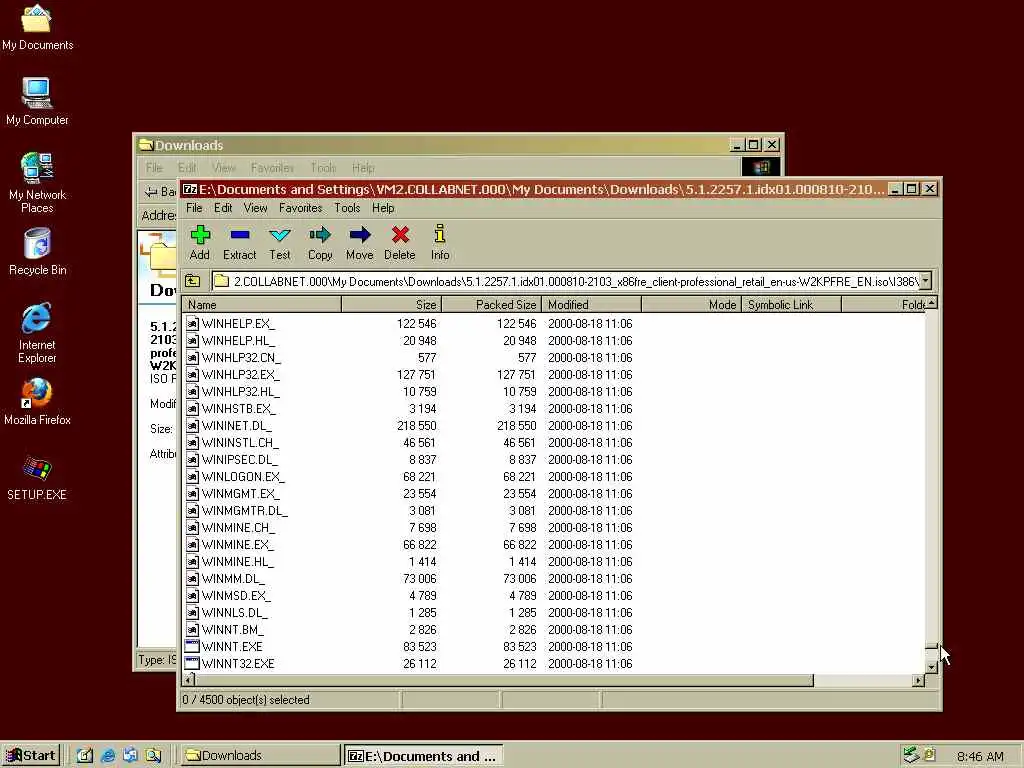The image size is (1024, 768).
Task: Click Internet Explorer quick launch icon
Action: point(108,755)
